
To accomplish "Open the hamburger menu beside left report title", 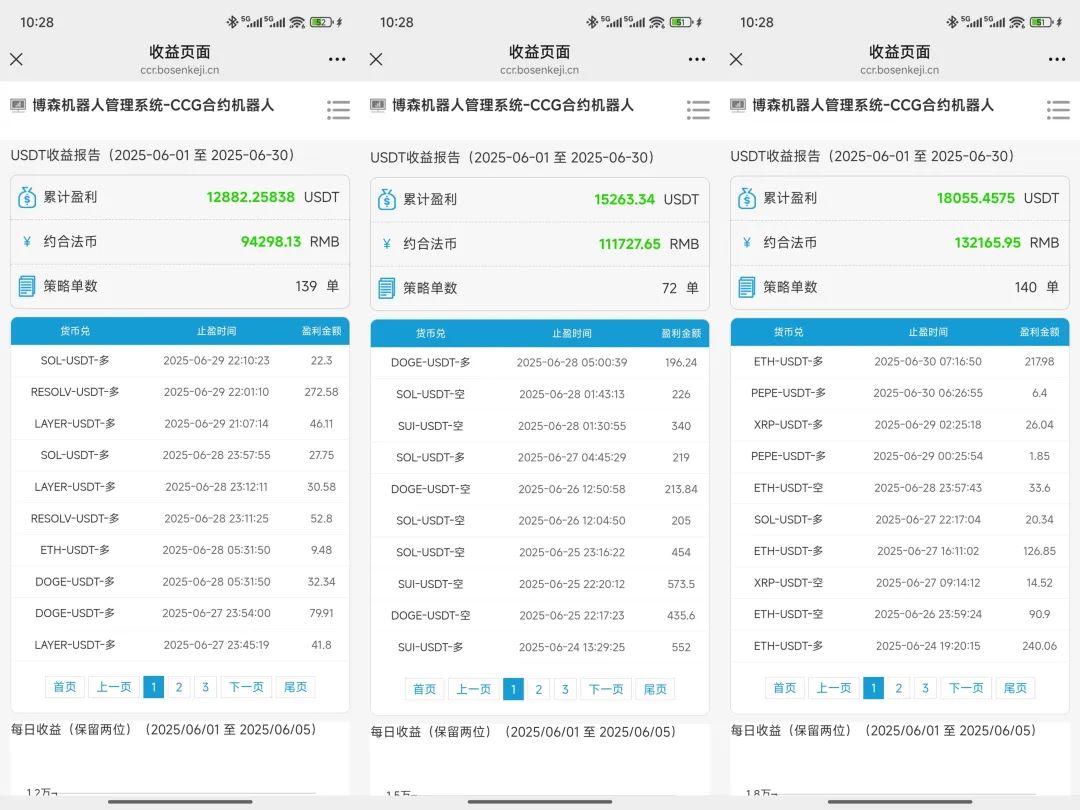I will click(x=339, y=110).
